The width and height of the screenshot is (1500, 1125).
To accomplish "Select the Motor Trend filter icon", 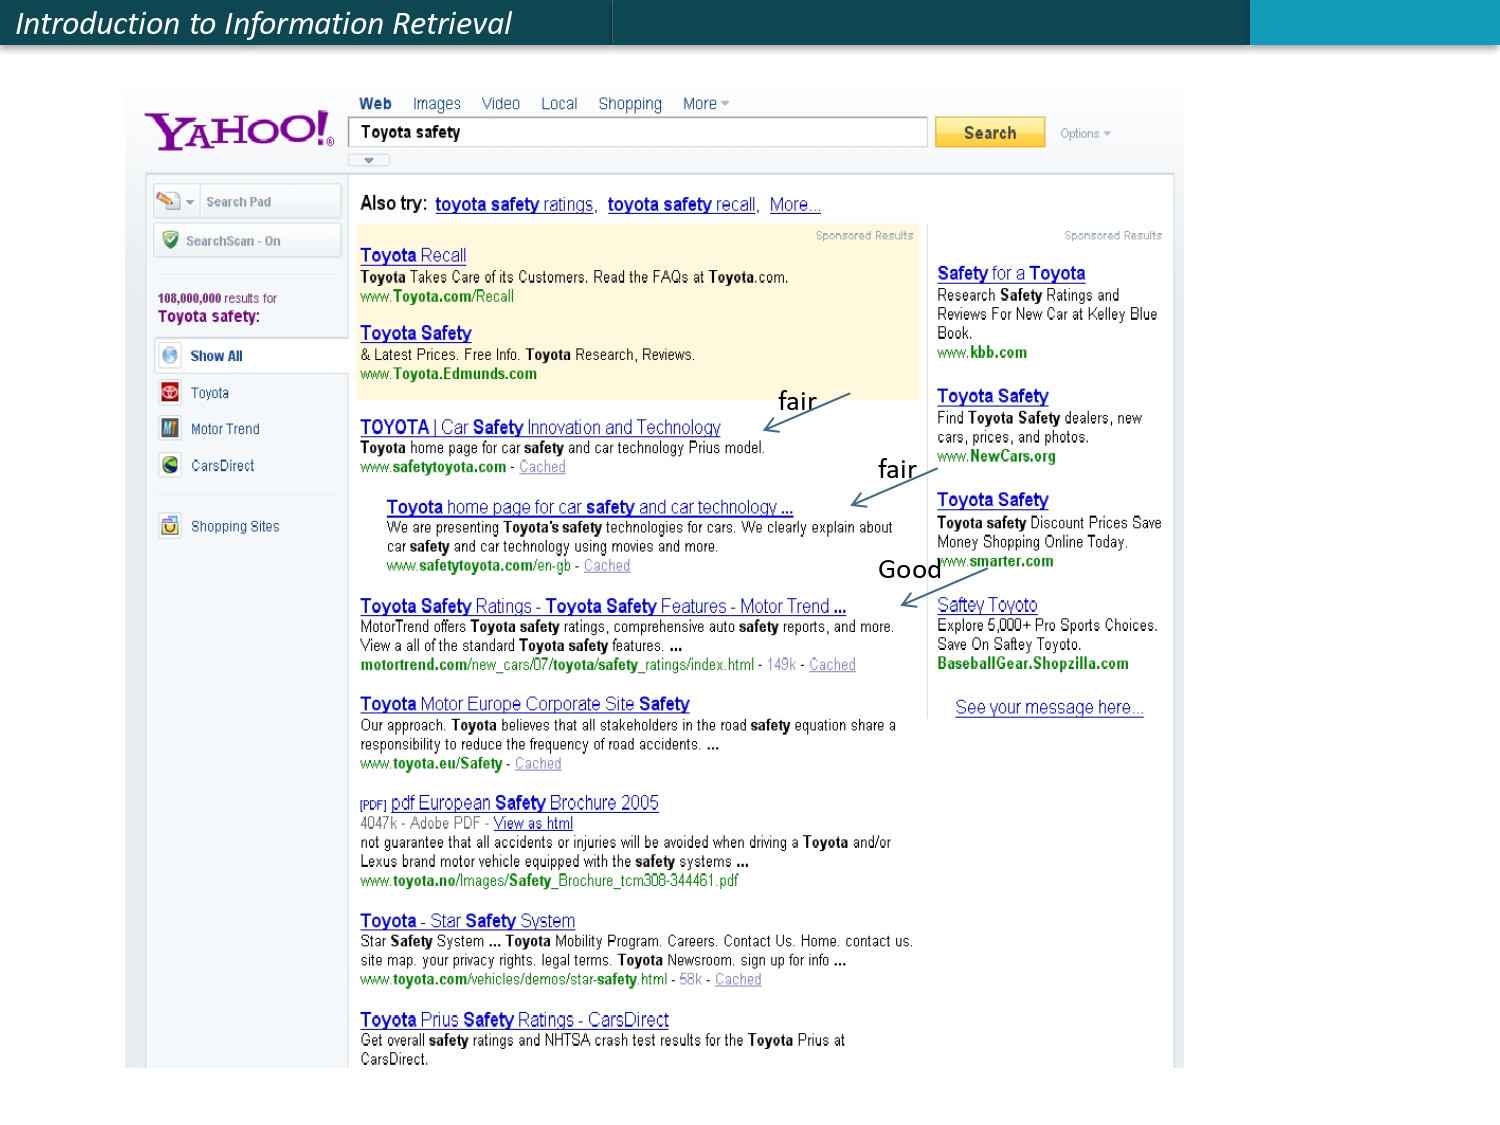I will (x=170, y=429).
